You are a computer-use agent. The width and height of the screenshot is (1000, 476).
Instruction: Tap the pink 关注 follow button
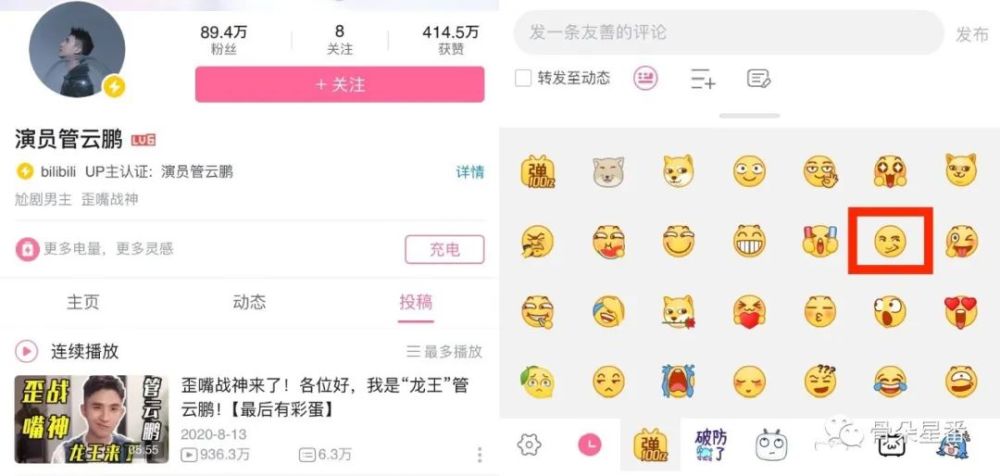(340, 84)
